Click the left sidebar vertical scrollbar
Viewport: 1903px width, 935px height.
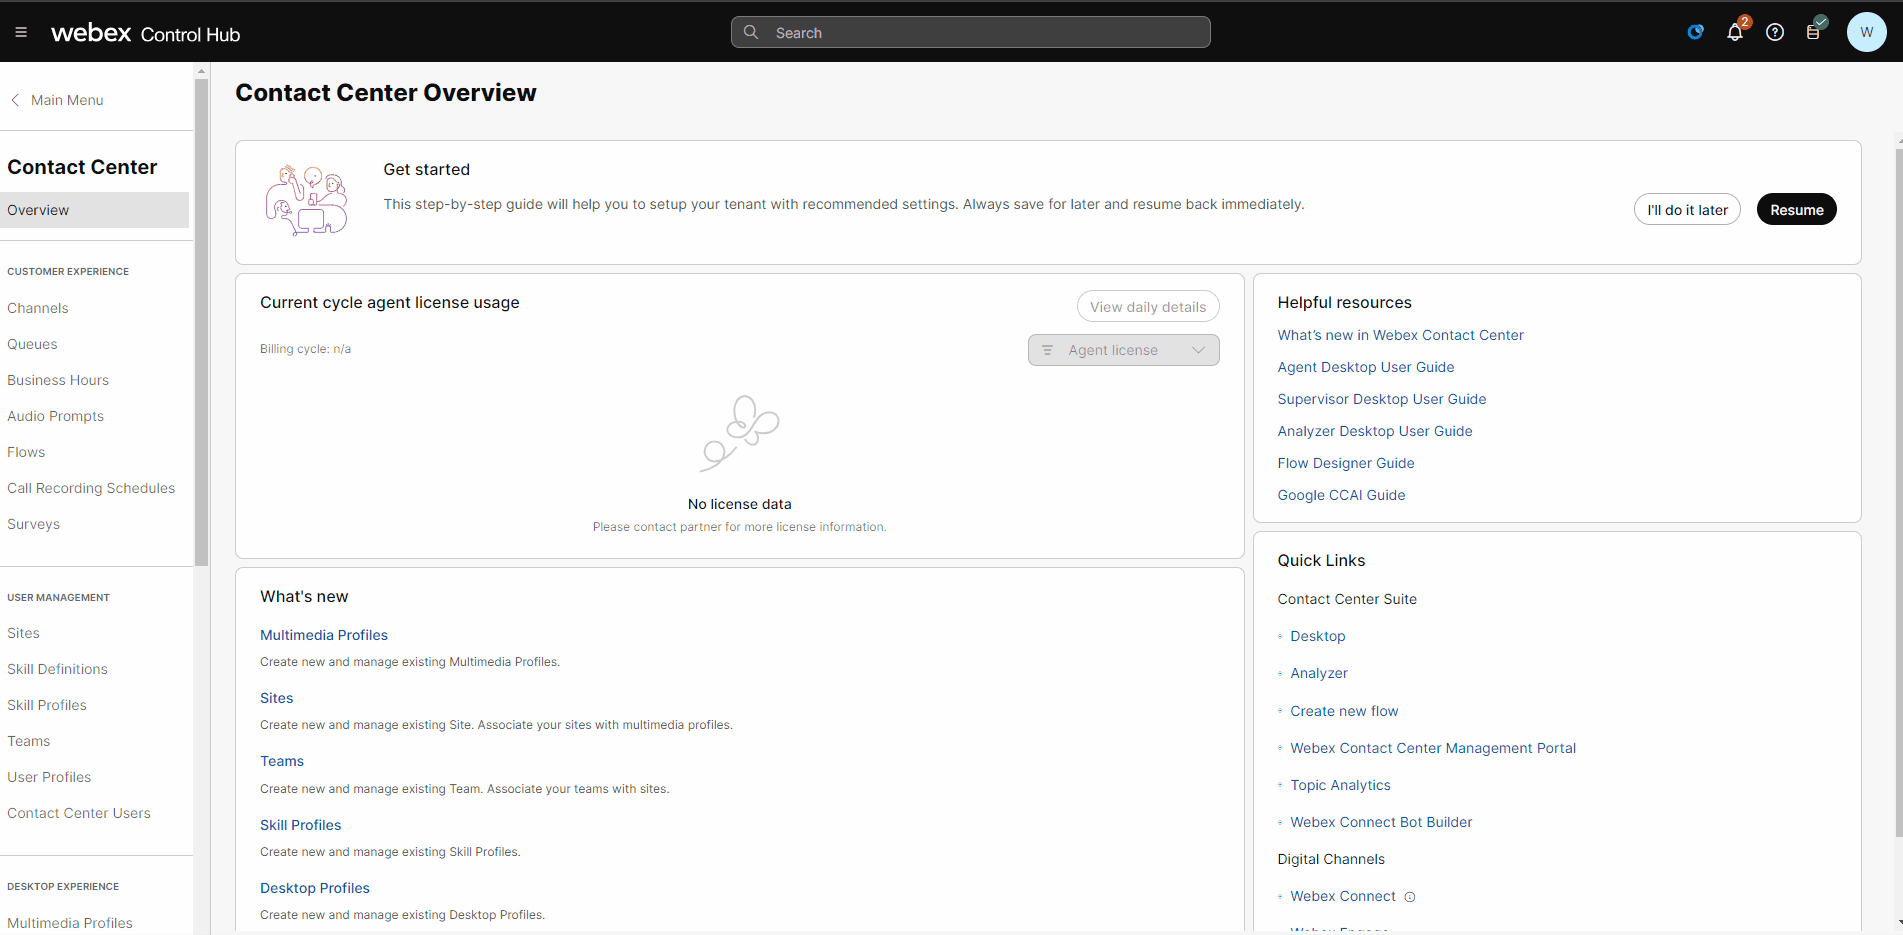(x=201, y=320)
